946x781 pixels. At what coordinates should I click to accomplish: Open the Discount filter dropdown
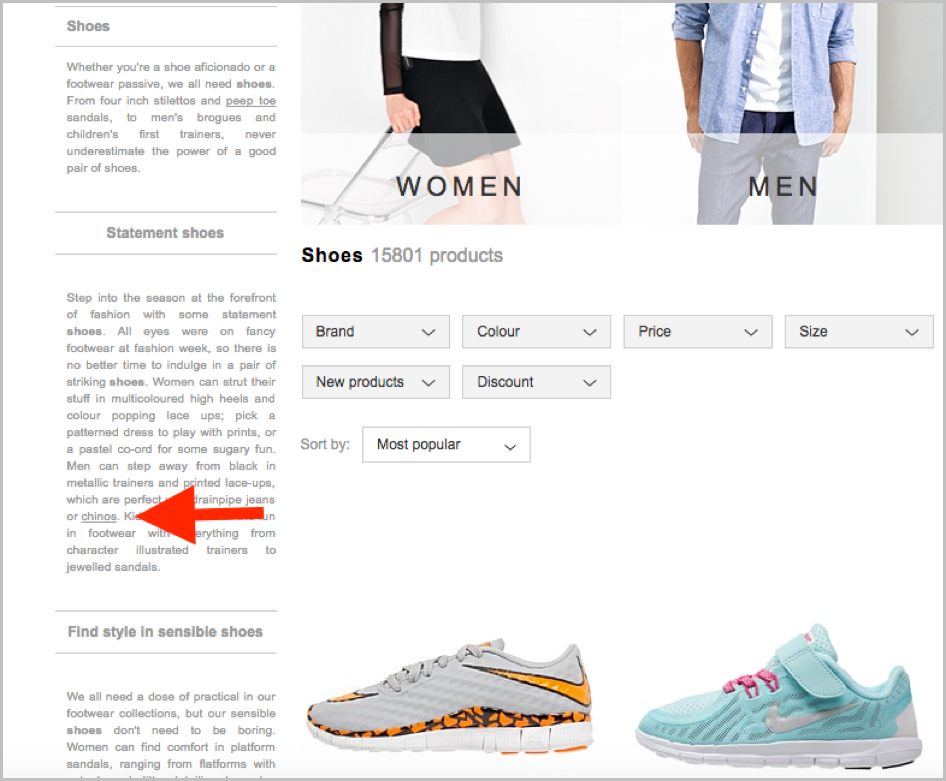pos(536,382)
